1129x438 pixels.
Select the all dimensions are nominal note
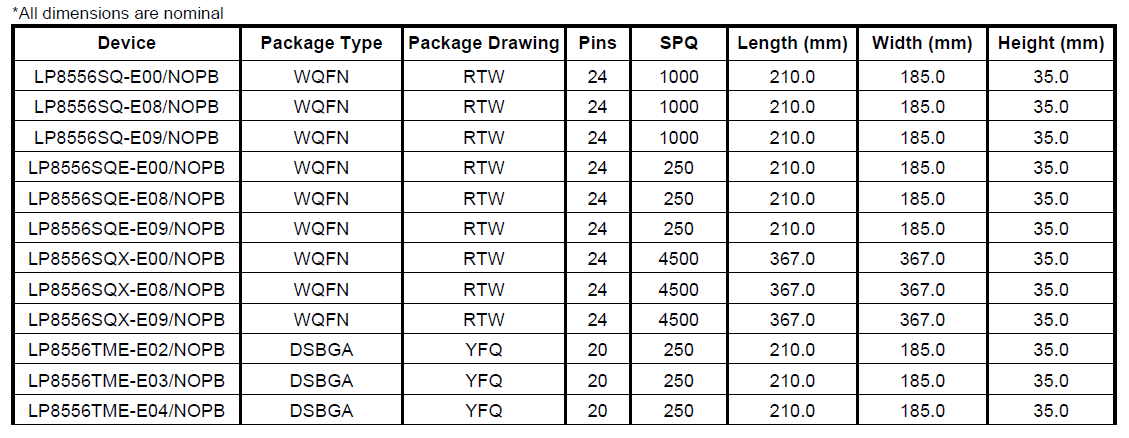[117, 13]
